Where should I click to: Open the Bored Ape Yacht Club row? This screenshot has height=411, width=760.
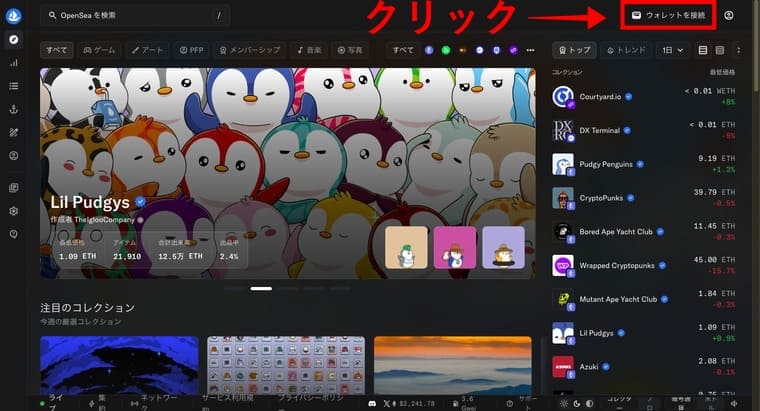pos(643,232)
